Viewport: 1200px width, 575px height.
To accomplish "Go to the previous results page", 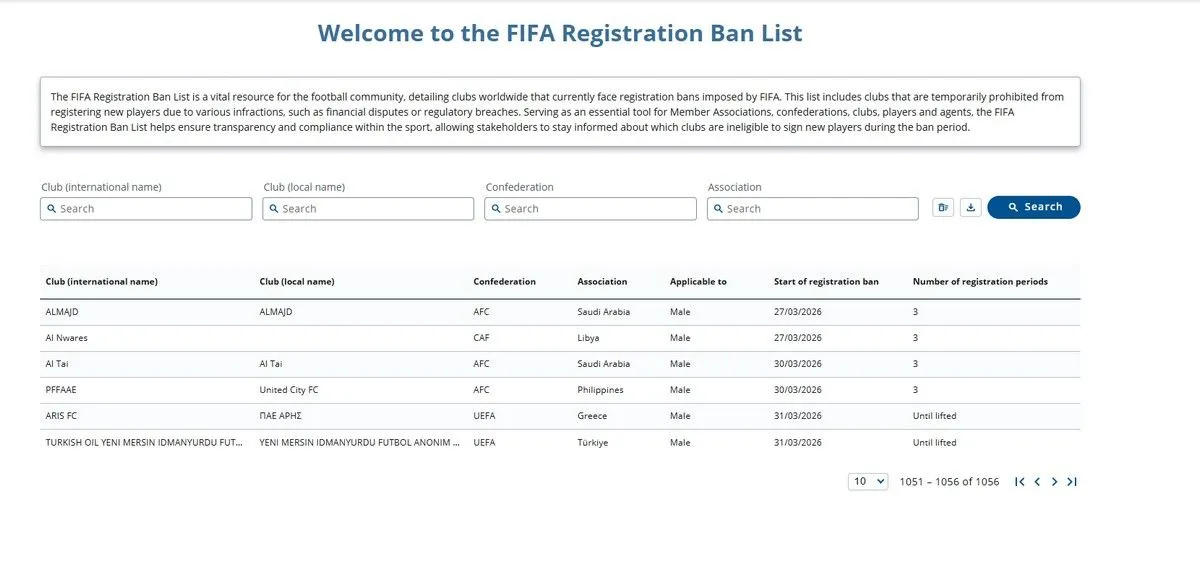I will 1037,482.
